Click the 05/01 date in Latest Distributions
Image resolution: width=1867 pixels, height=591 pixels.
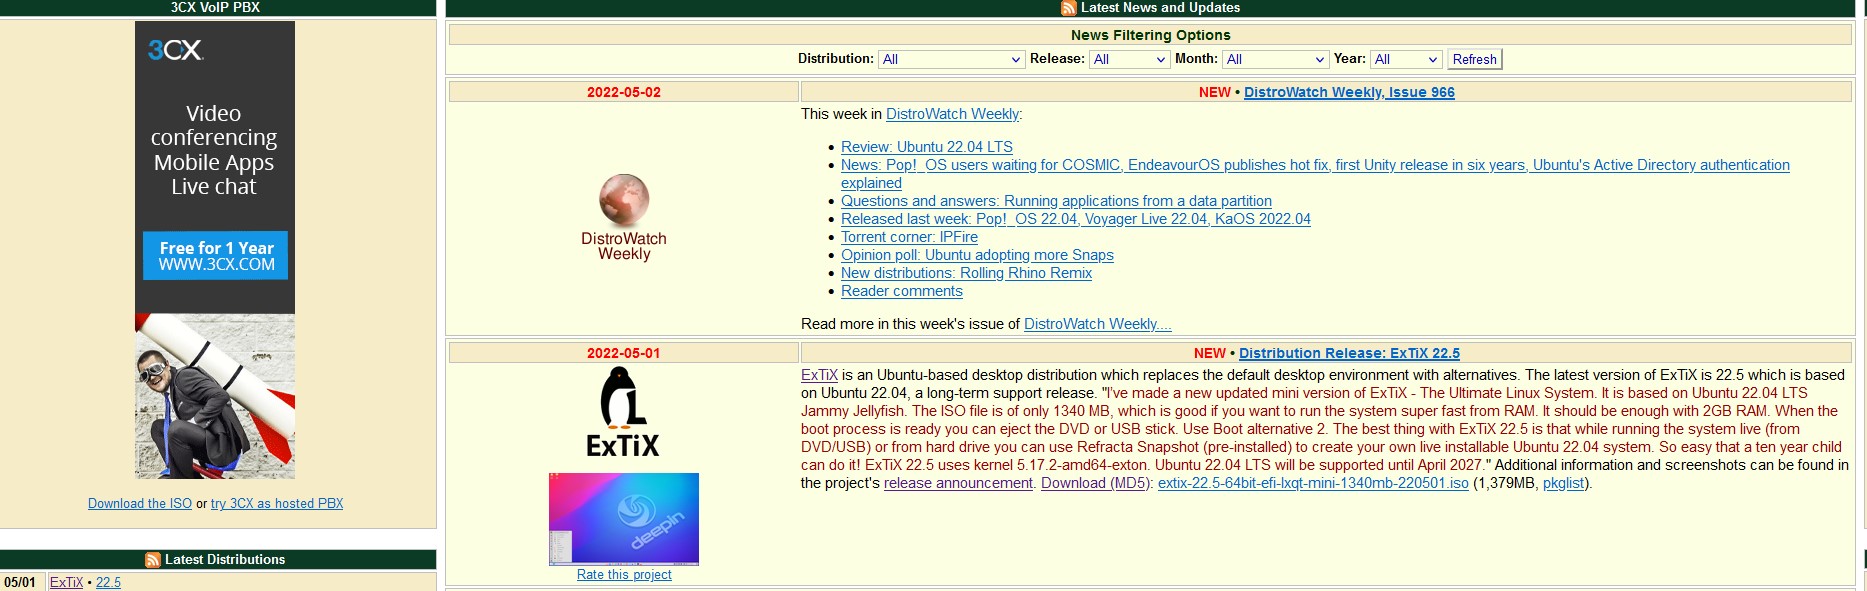(x=20, y=582)
